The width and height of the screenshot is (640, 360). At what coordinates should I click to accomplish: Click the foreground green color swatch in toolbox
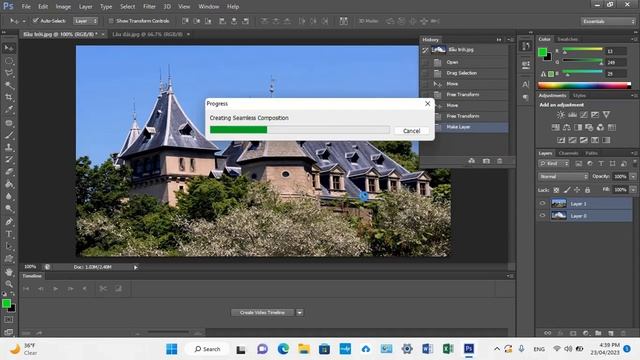[x=6, y=303]
